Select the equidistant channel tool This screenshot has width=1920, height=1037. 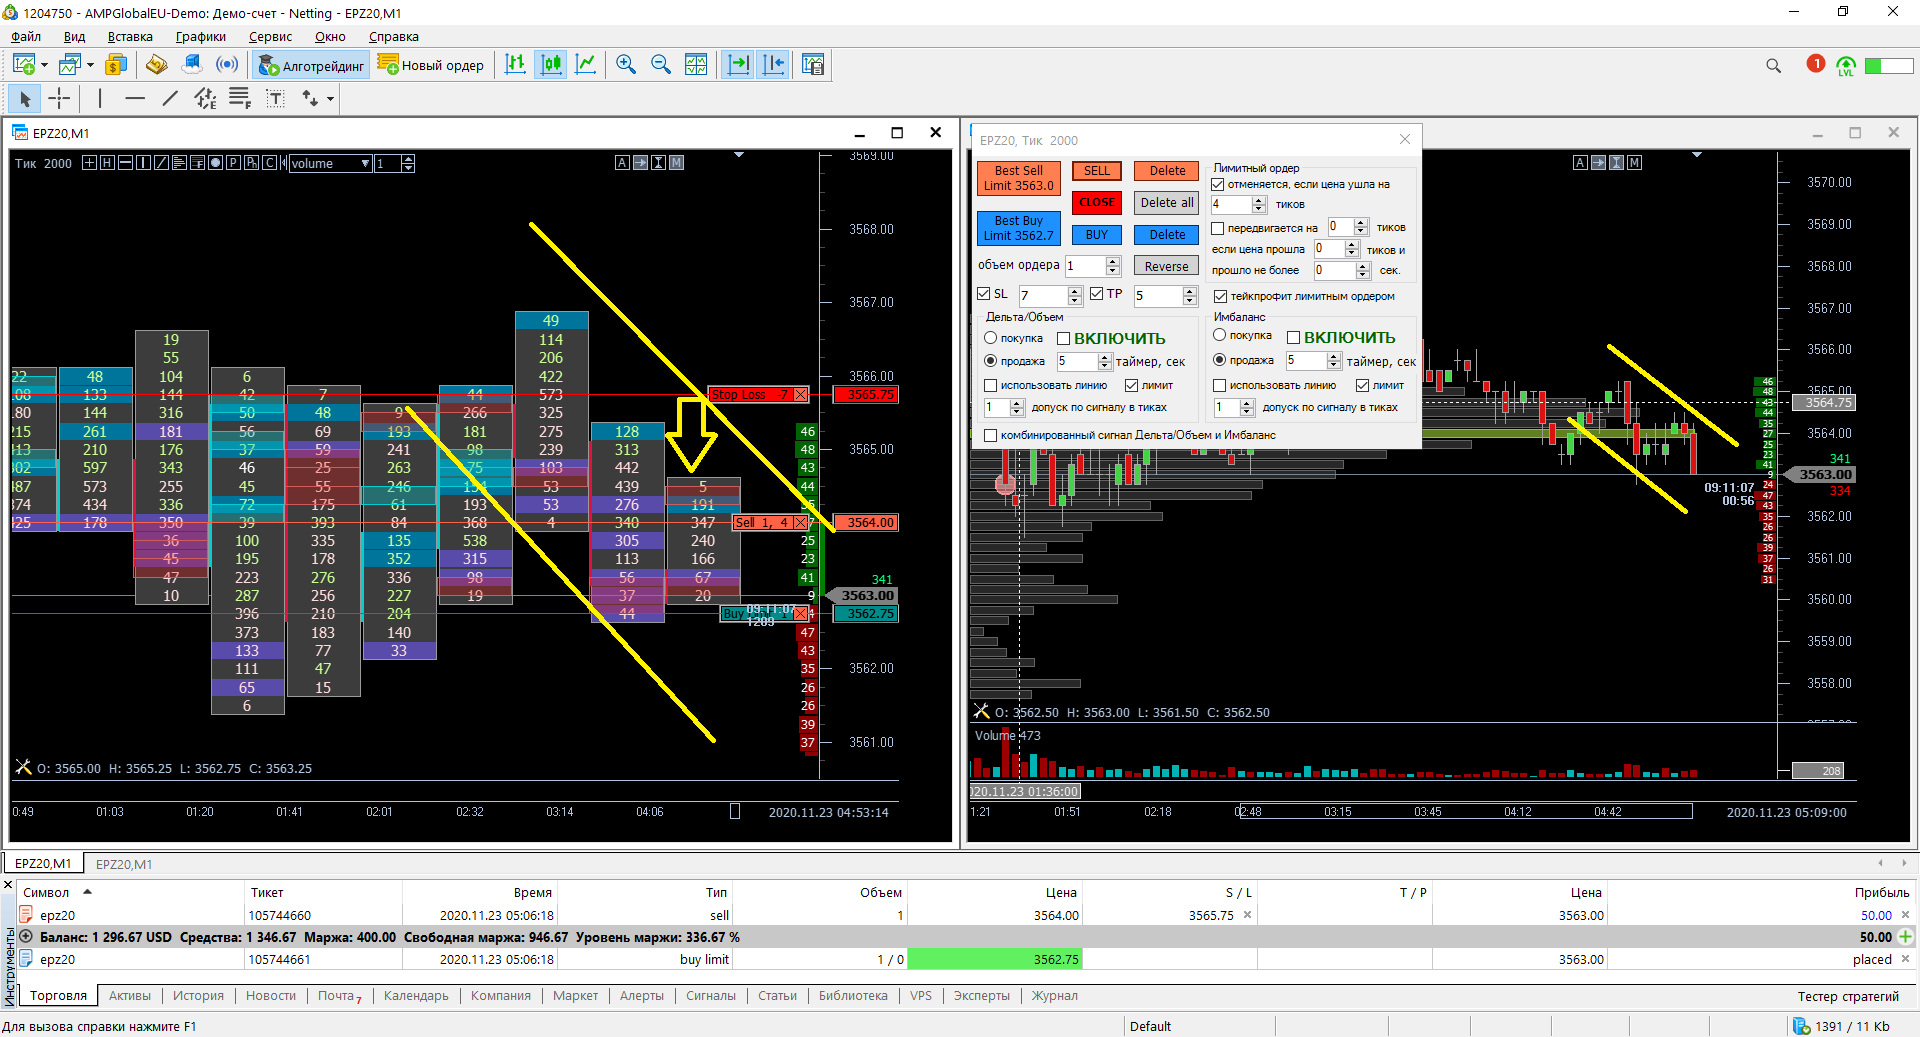(205, 98)
